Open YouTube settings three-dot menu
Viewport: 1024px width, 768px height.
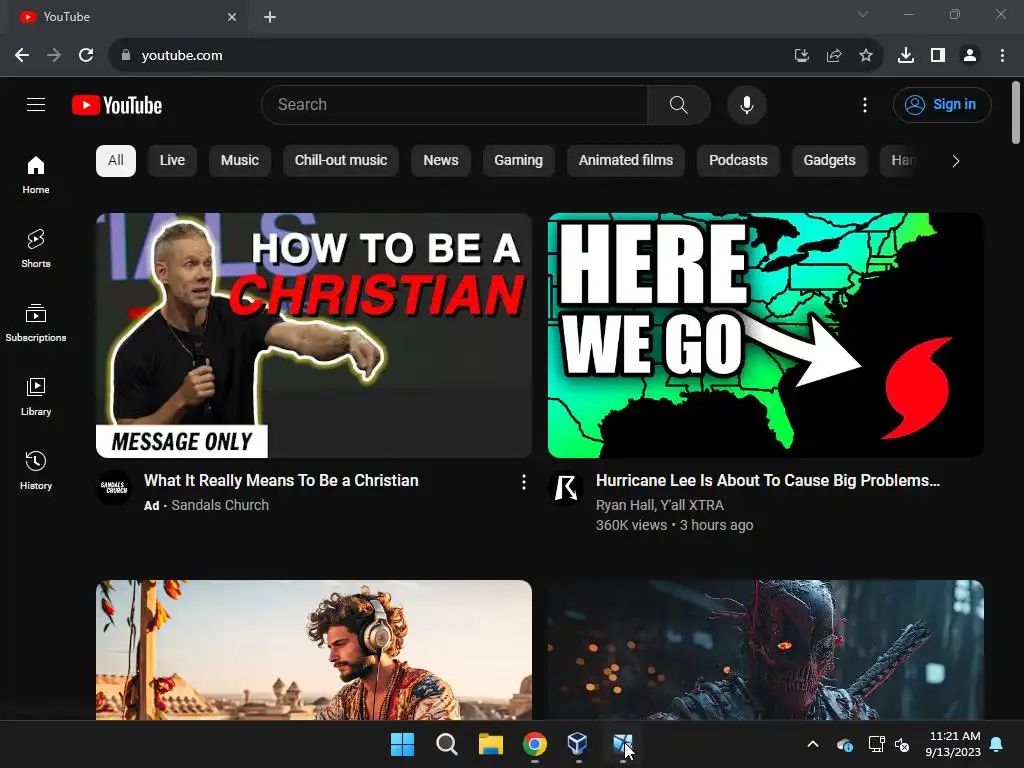tap(865, 104)
